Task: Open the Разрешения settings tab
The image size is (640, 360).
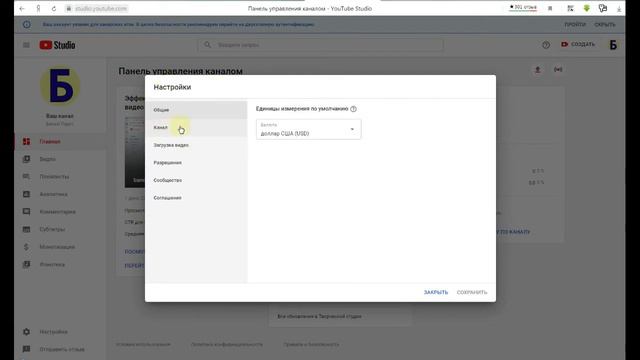Action: (x=196, y=163)
